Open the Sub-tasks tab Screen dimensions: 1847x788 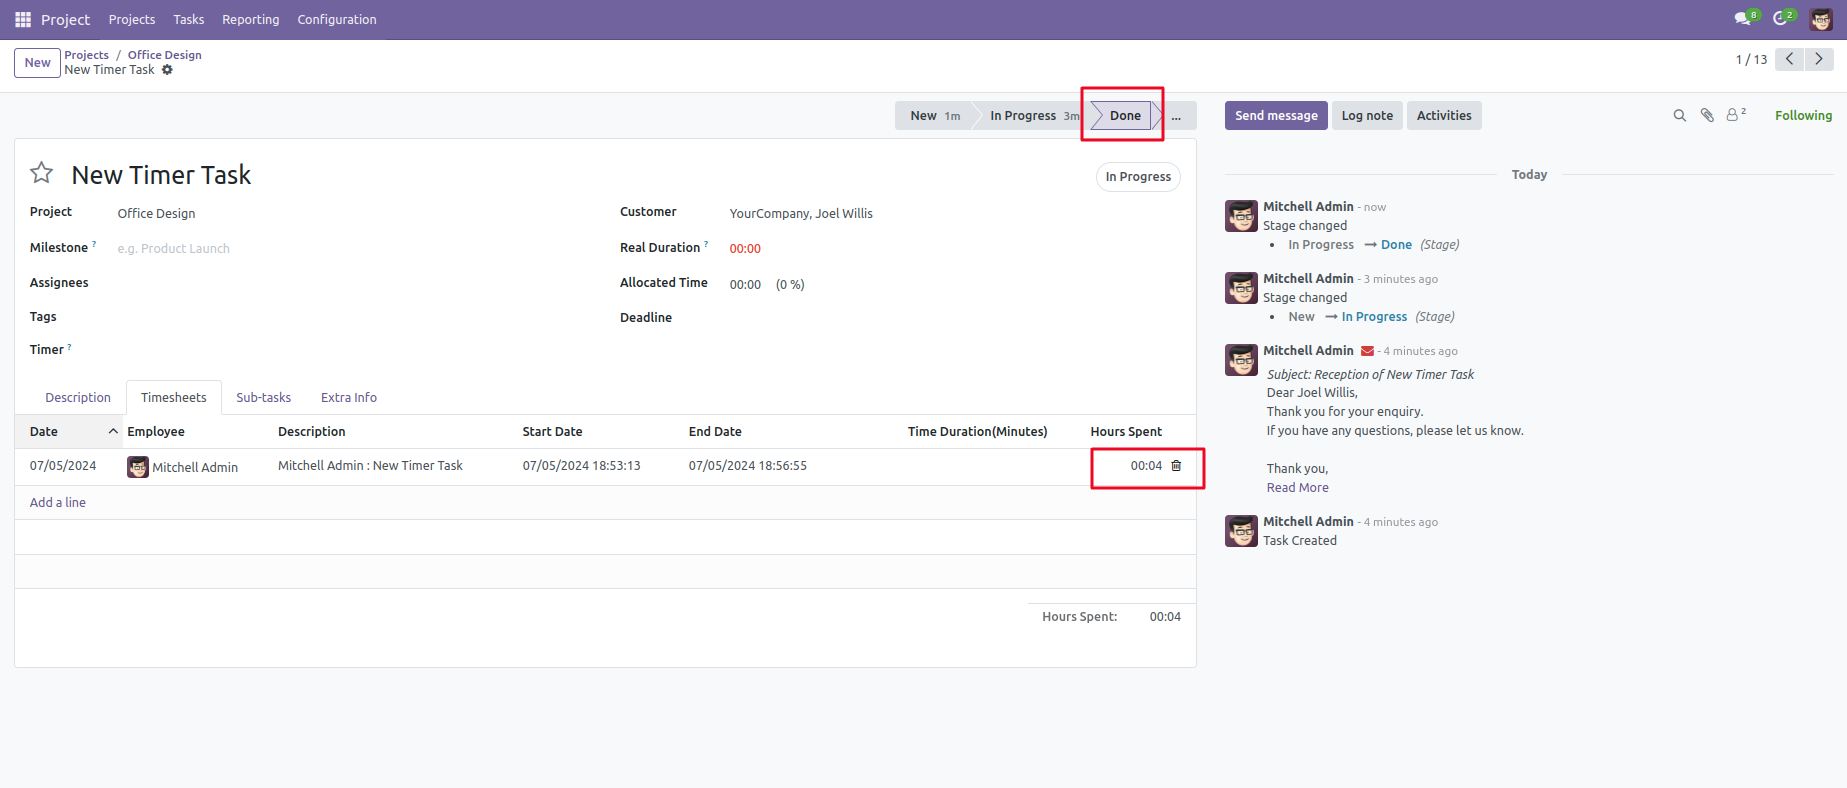[264, 398]
